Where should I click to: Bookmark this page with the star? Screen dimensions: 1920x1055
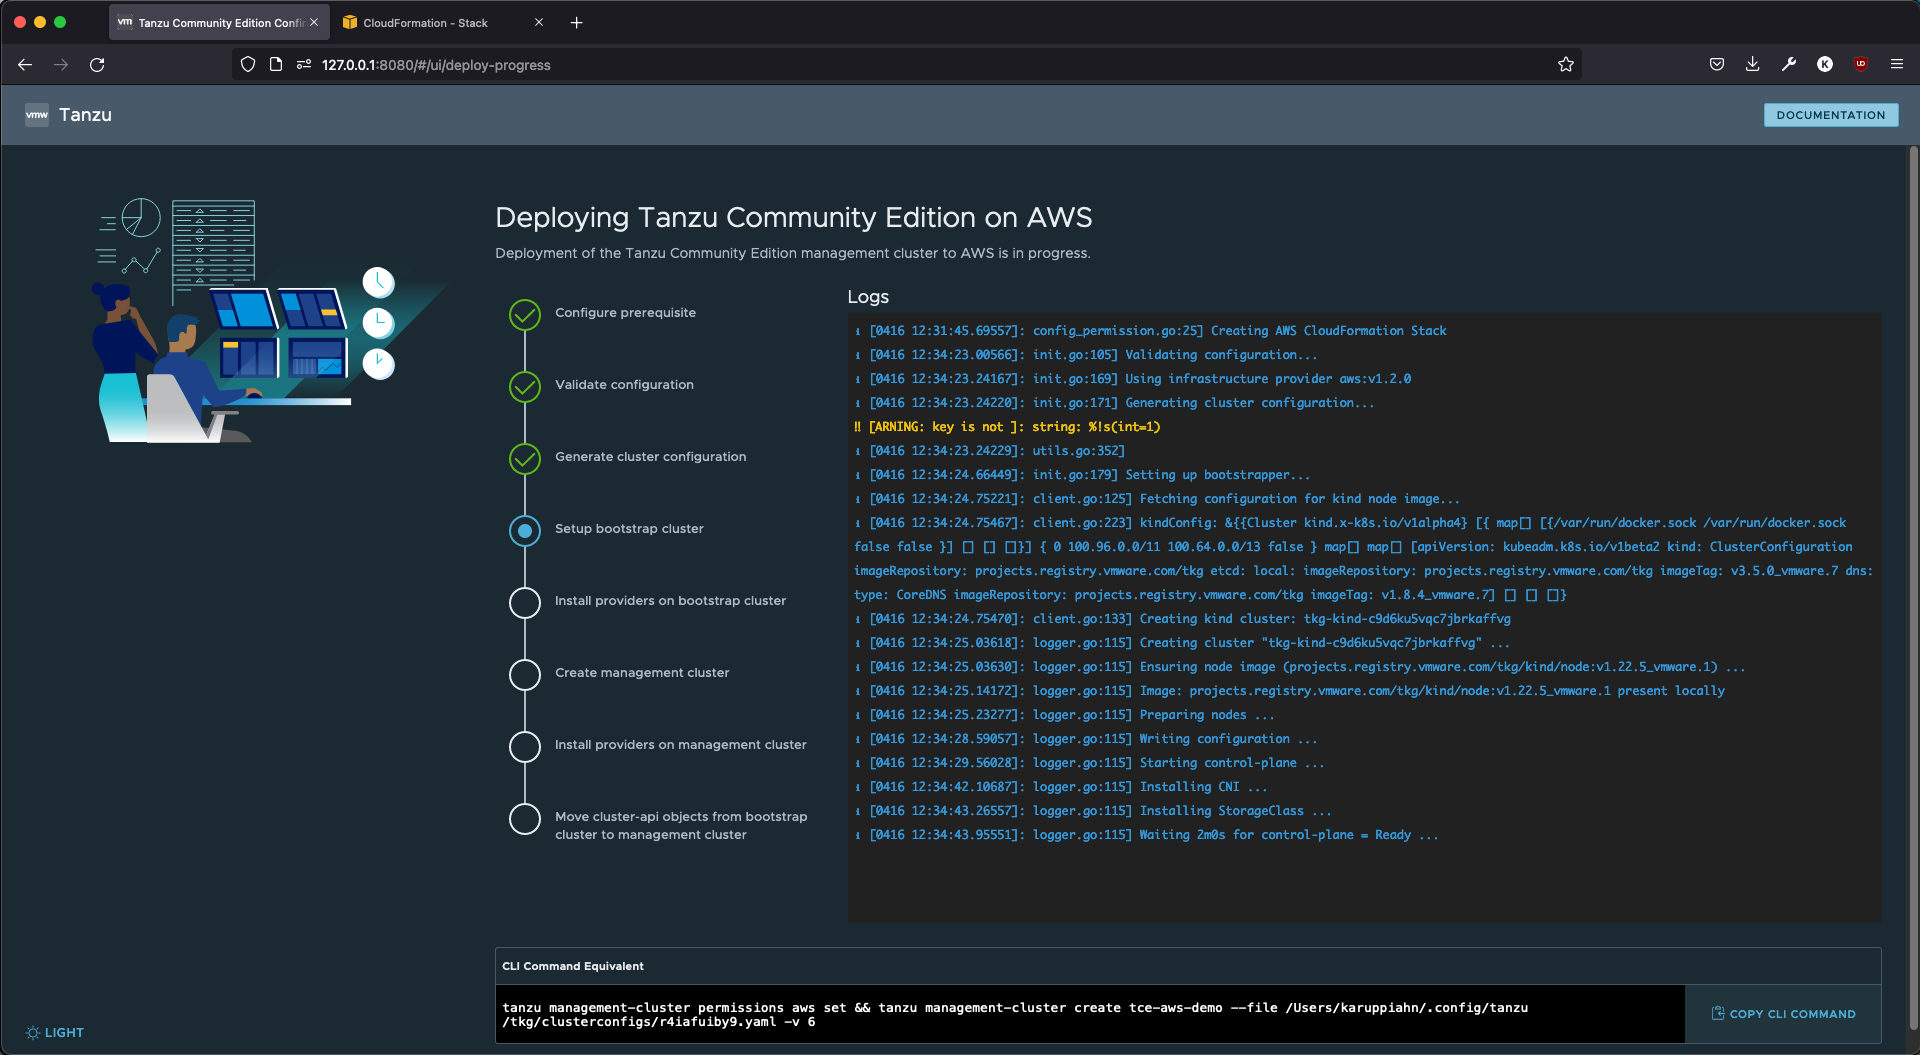pos(1566,65)
